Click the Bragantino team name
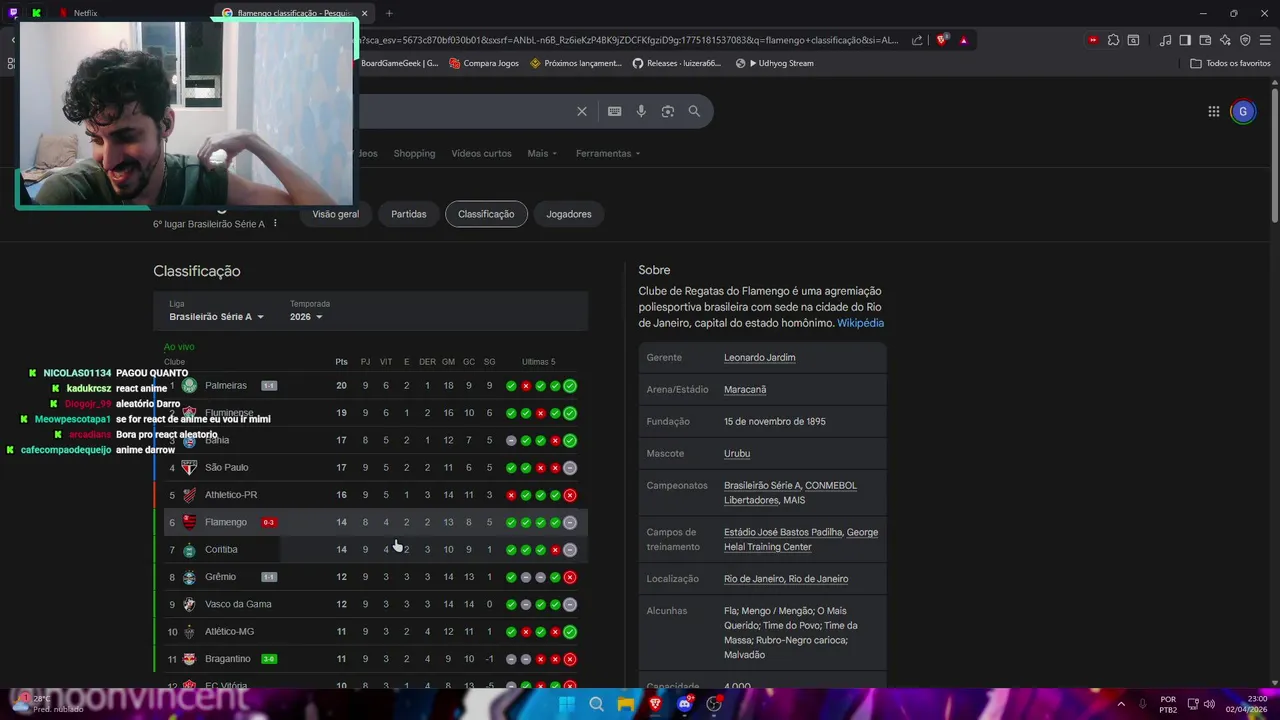 pyautogui.click(x=227, y=659)
